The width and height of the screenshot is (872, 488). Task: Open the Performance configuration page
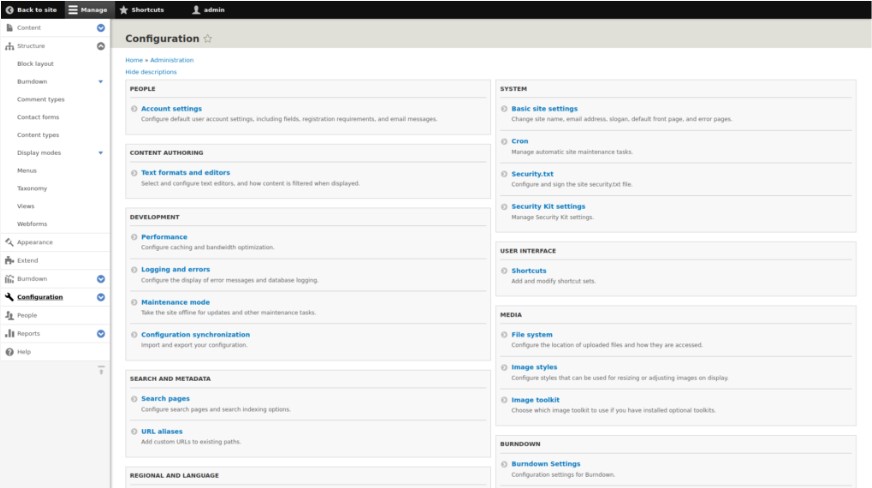(x=164, y=237)
